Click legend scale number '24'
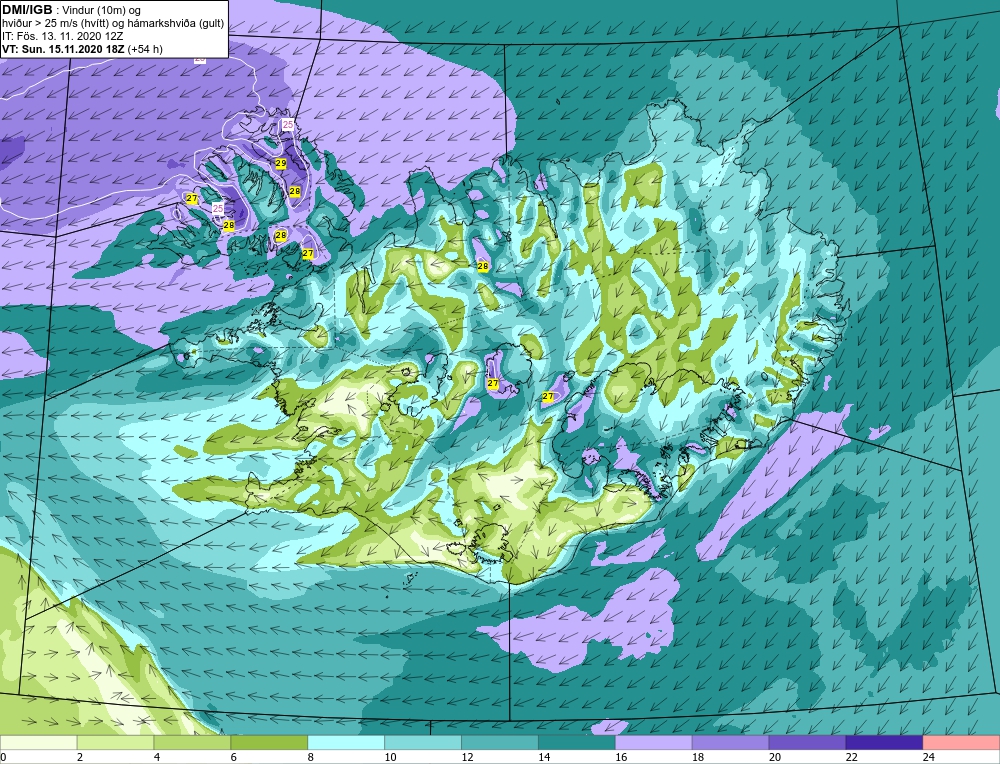Image resolution: width=1000 pixels, height=764 pixels. [x=929, y=757]
